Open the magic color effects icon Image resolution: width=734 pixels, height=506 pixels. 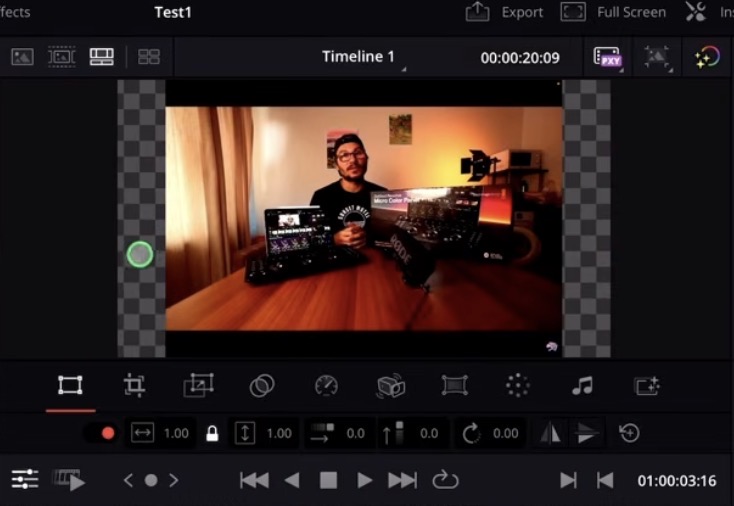tap(707, 57)
